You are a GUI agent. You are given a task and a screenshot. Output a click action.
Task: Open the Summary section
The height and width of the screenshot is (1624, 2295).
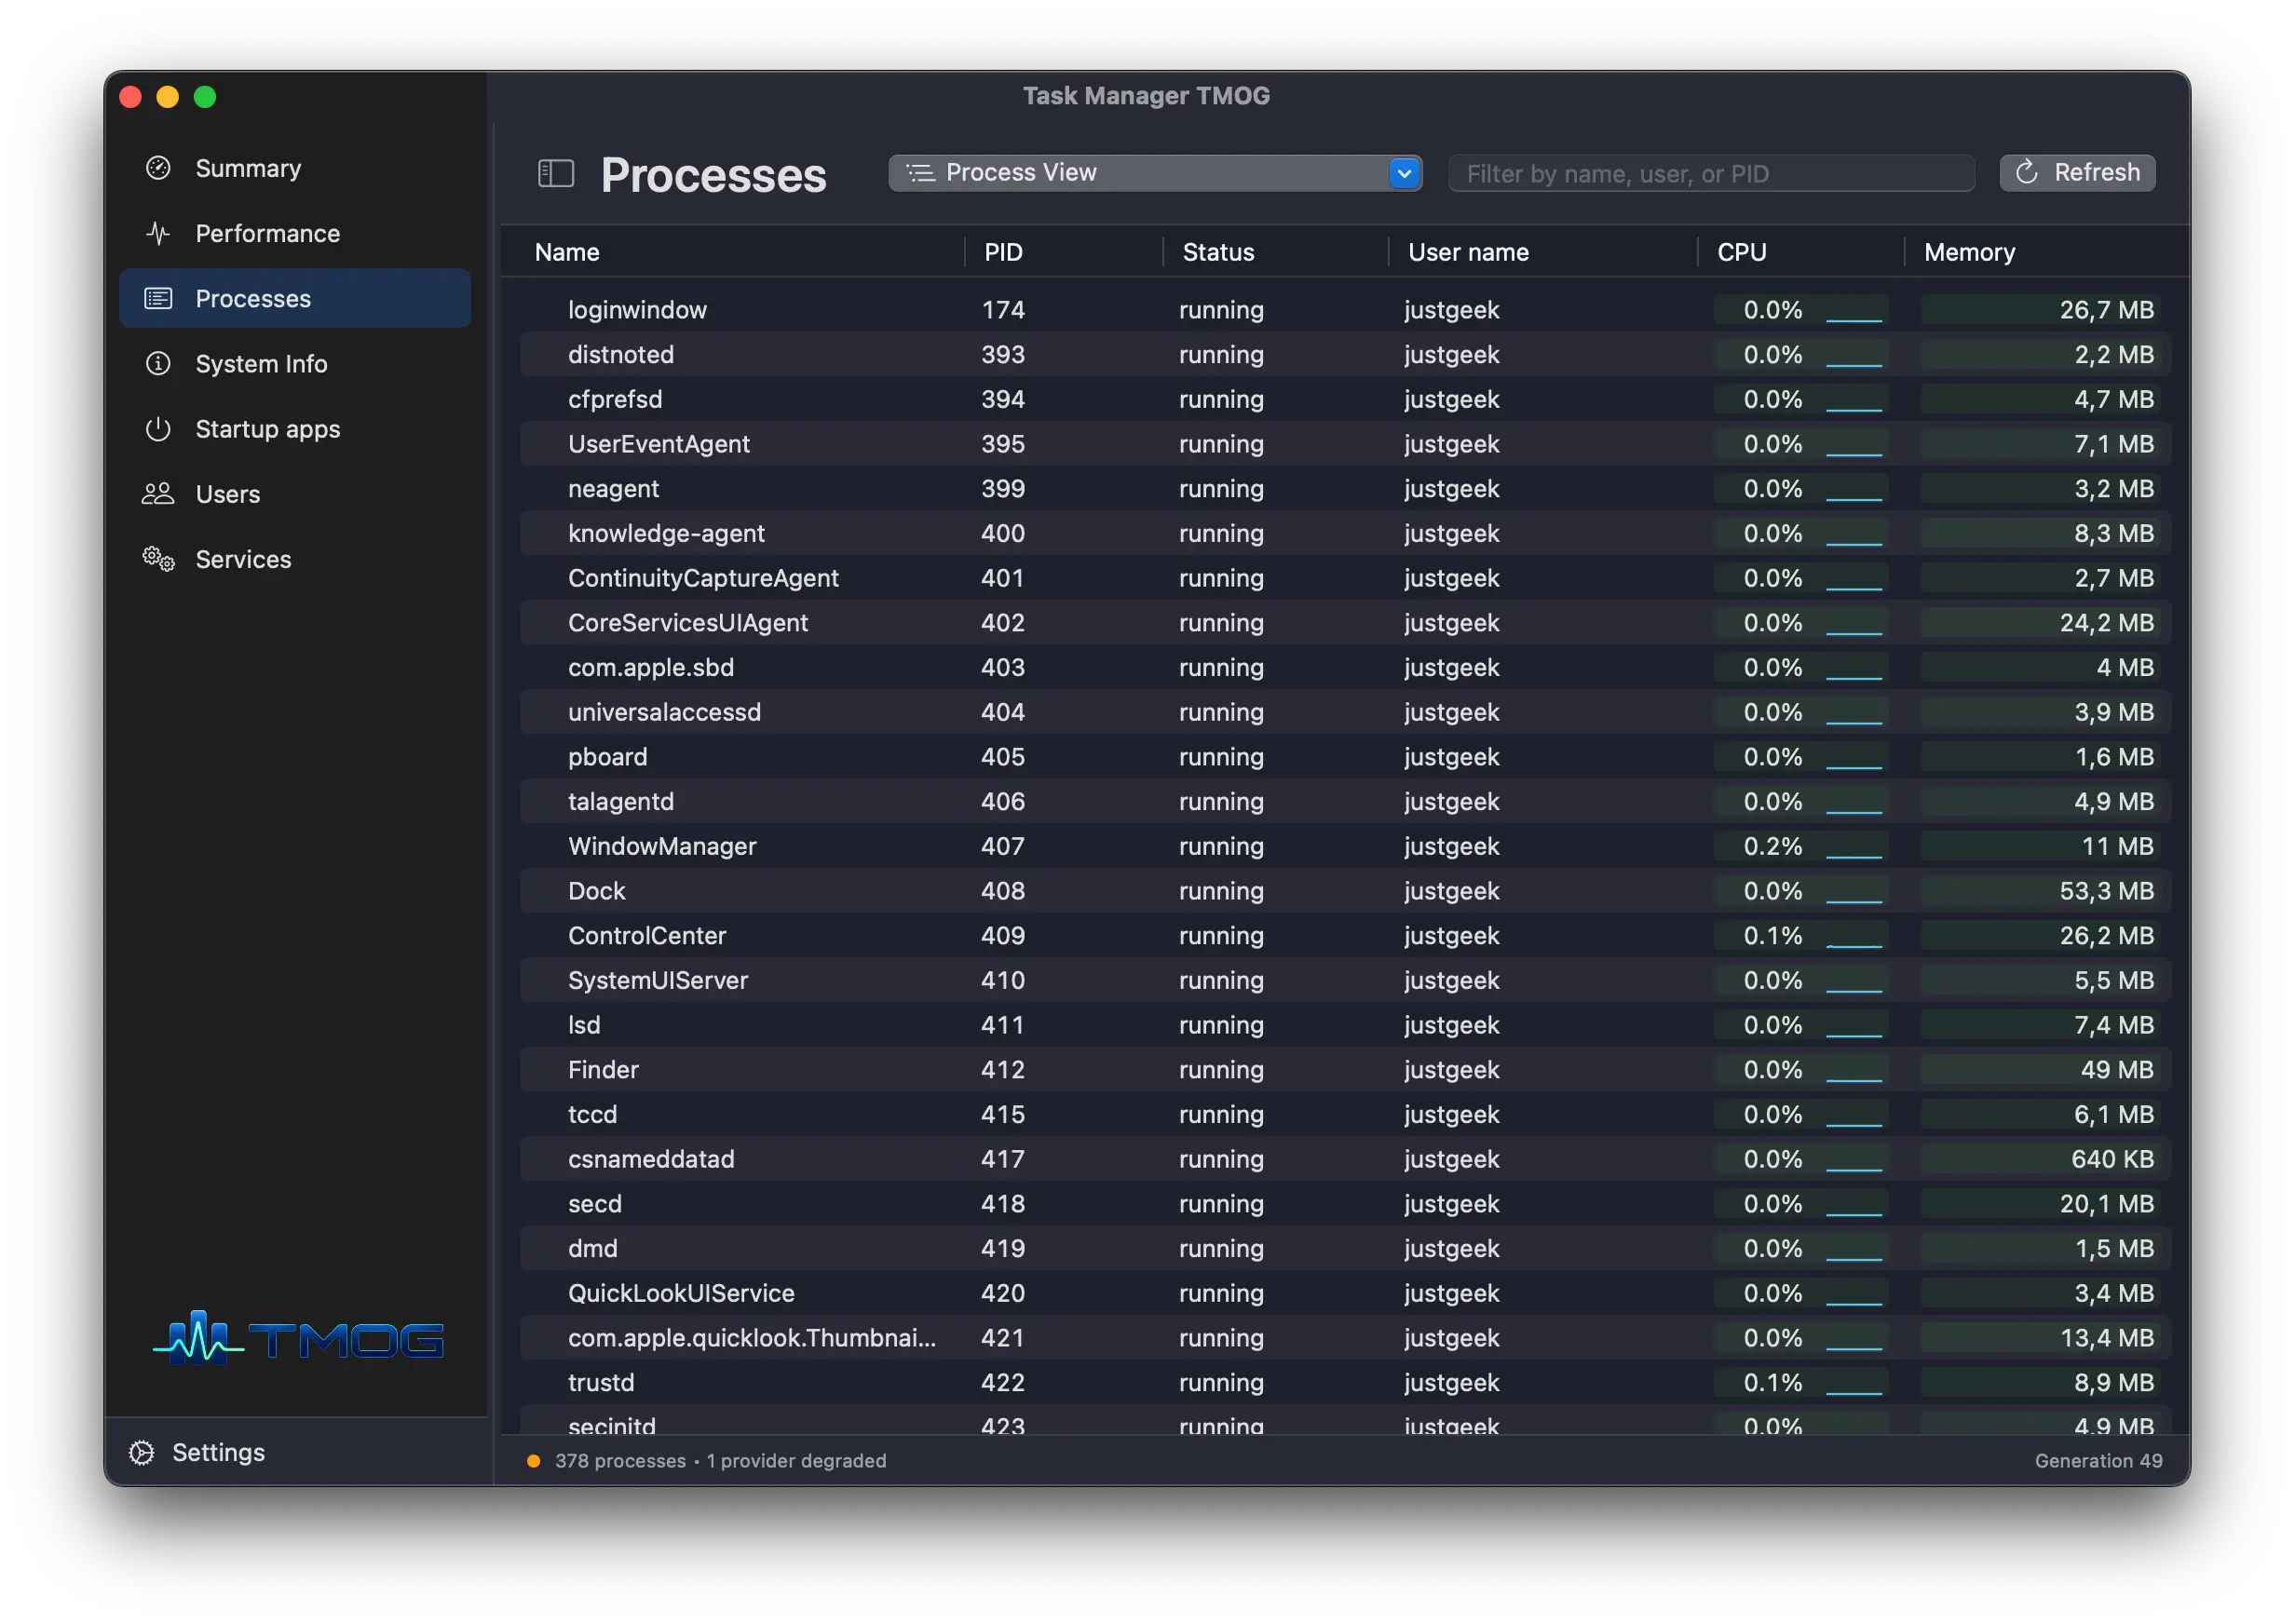tap(295, 168)
